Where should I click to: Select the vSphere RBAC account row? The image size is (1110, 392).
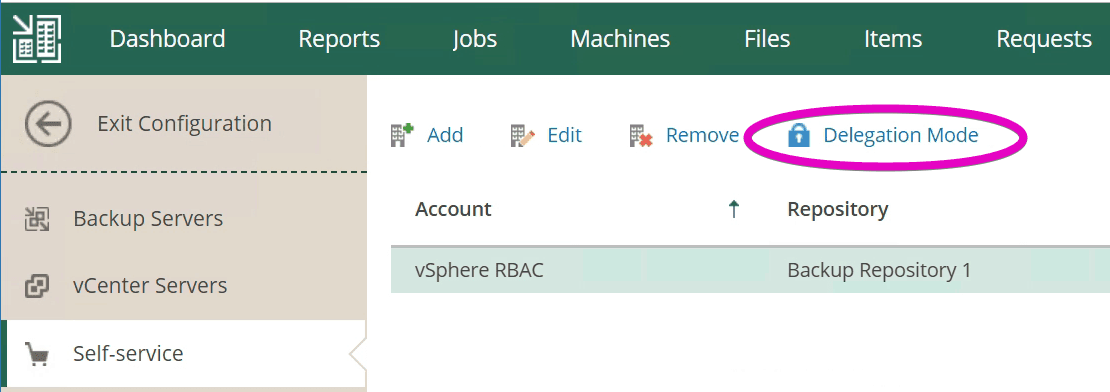click(x=750, y=270)
